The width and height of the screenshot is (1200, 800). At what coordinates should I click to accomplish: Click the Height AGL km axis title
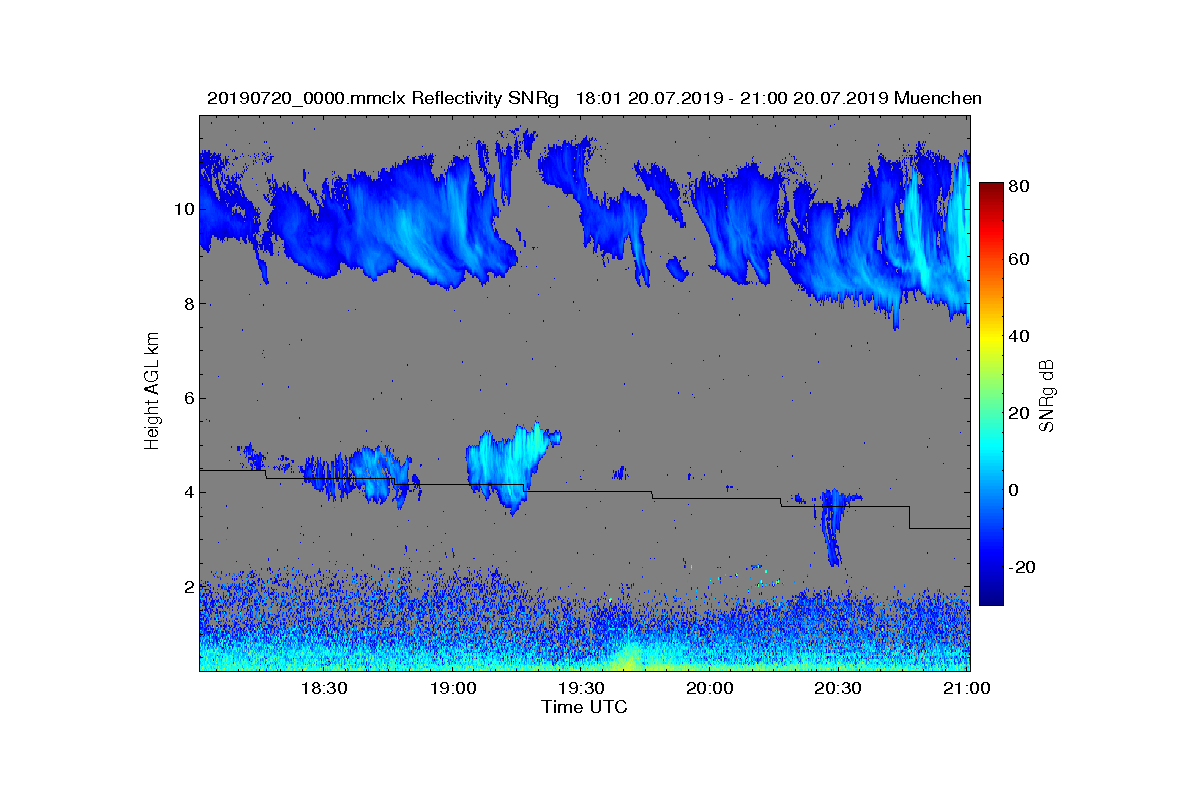152,392
